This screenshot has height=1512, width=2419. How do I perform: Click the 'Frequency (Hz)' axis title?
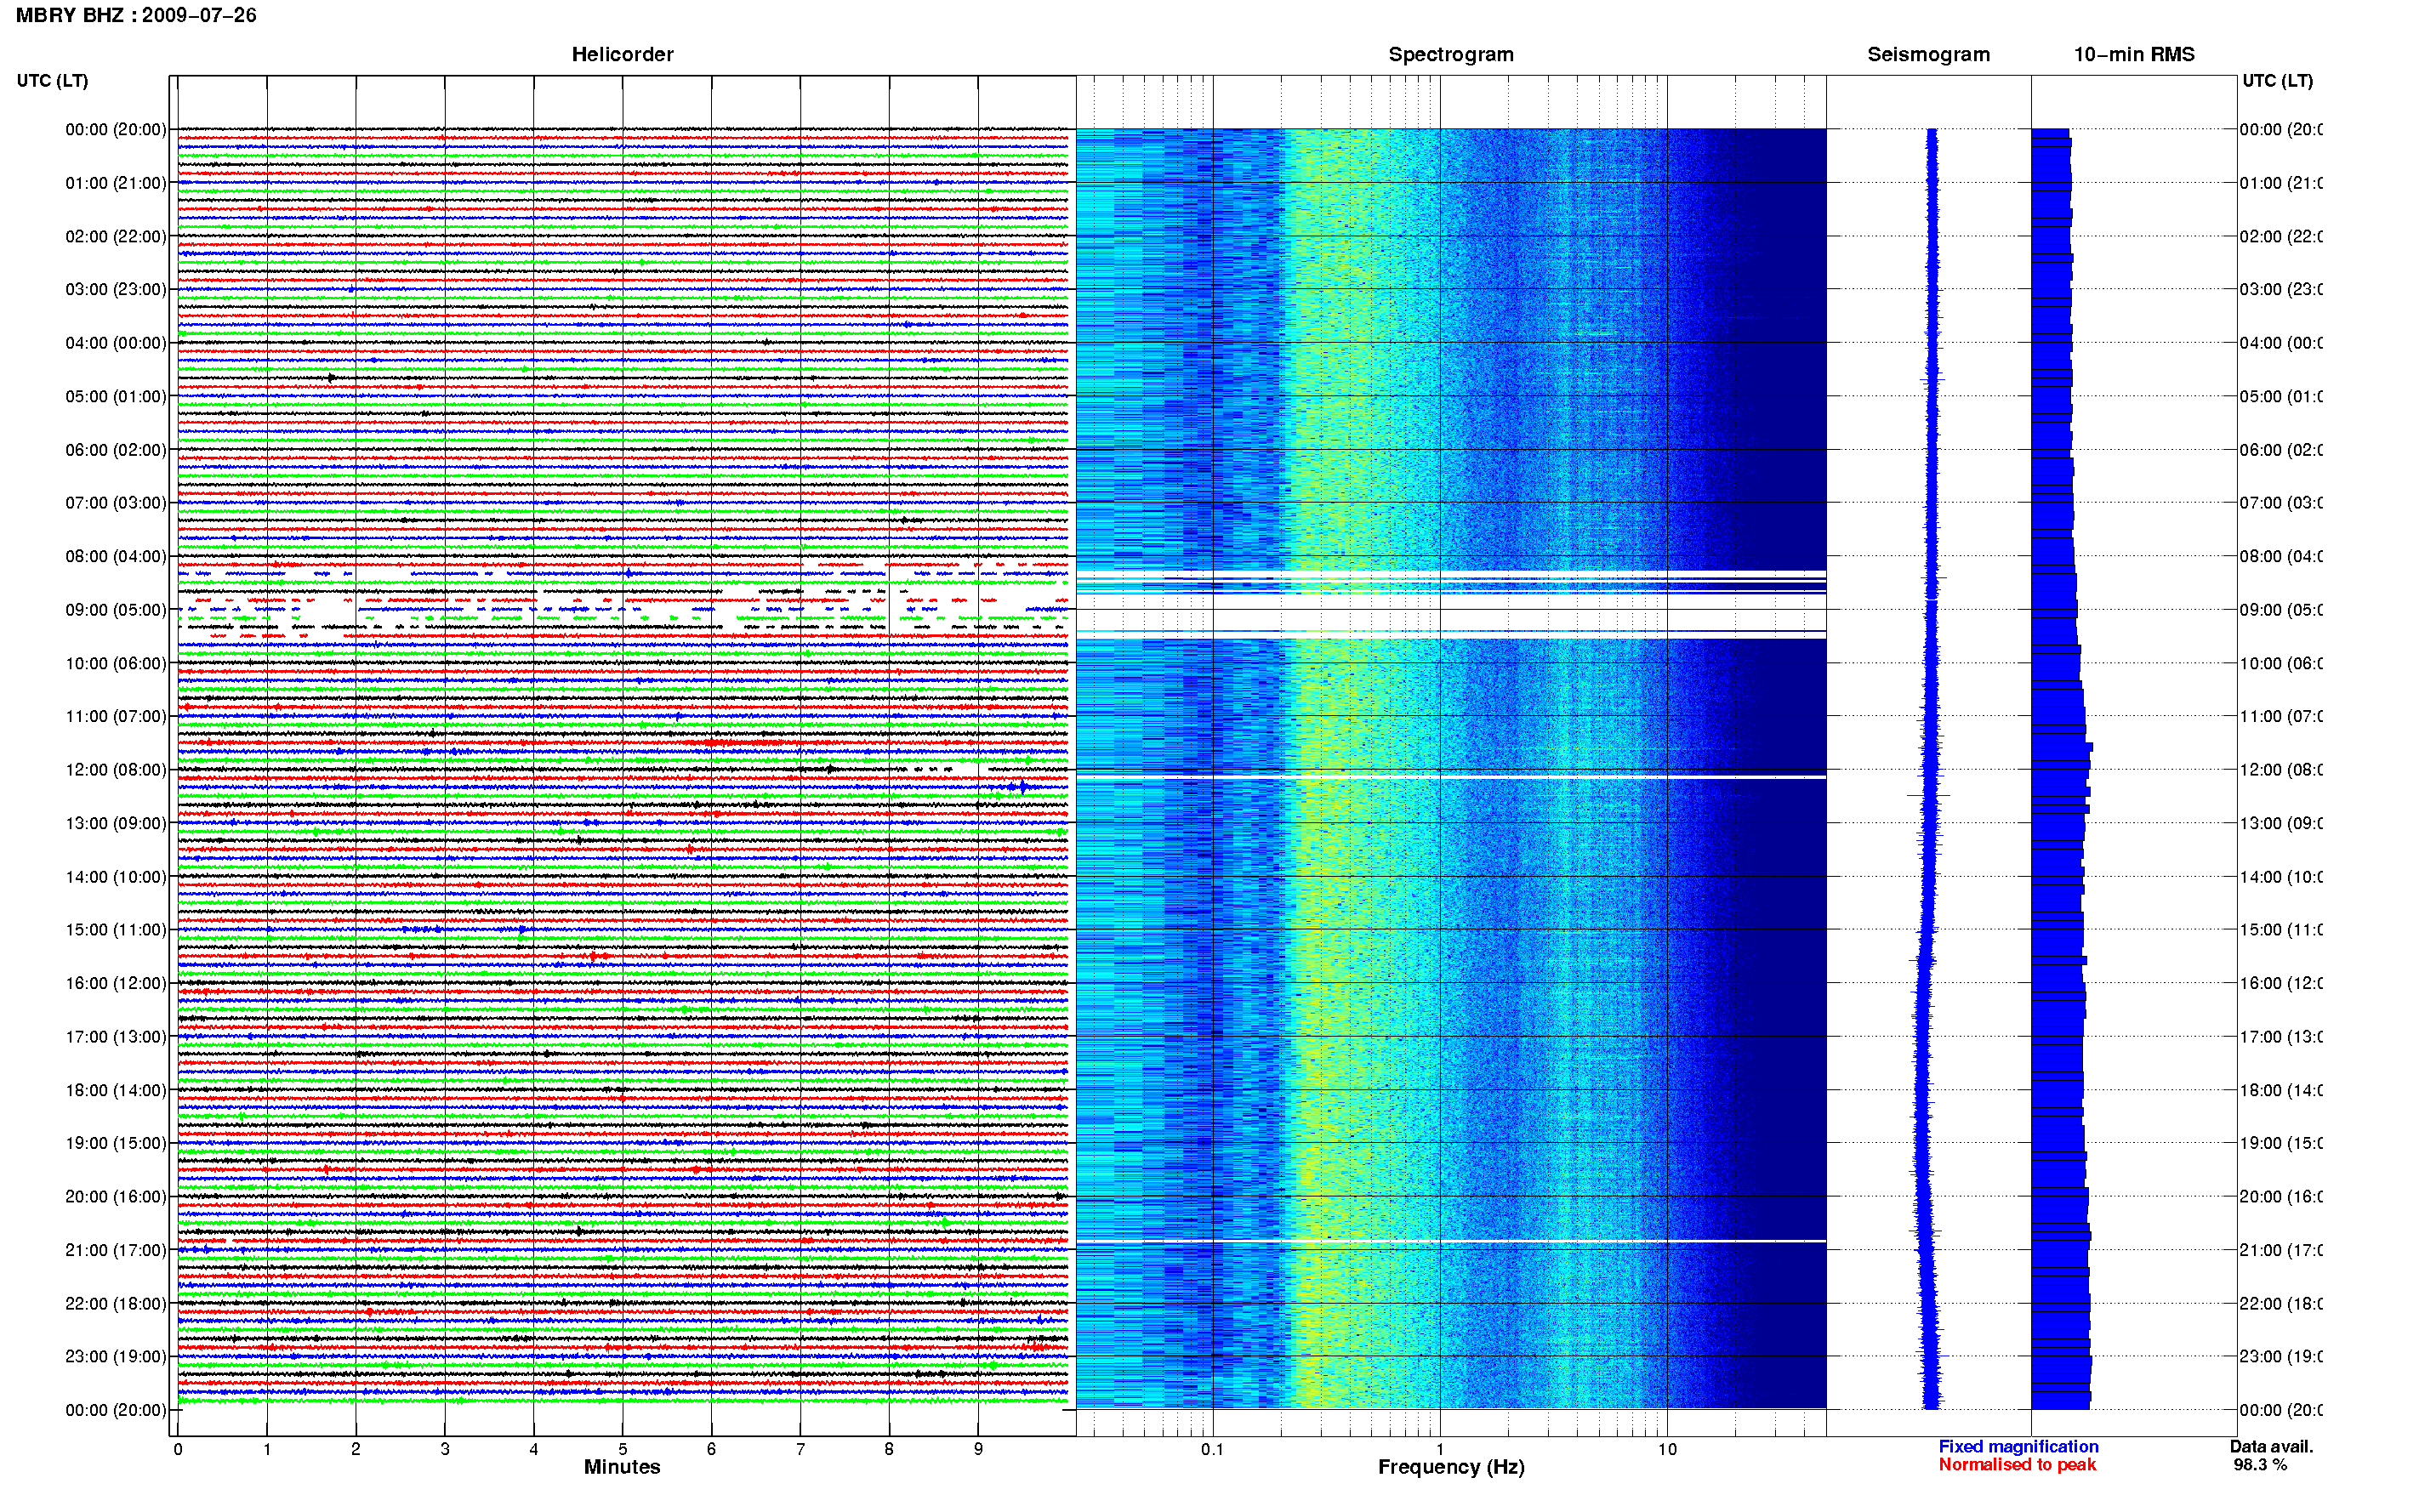(1451, 1467)
